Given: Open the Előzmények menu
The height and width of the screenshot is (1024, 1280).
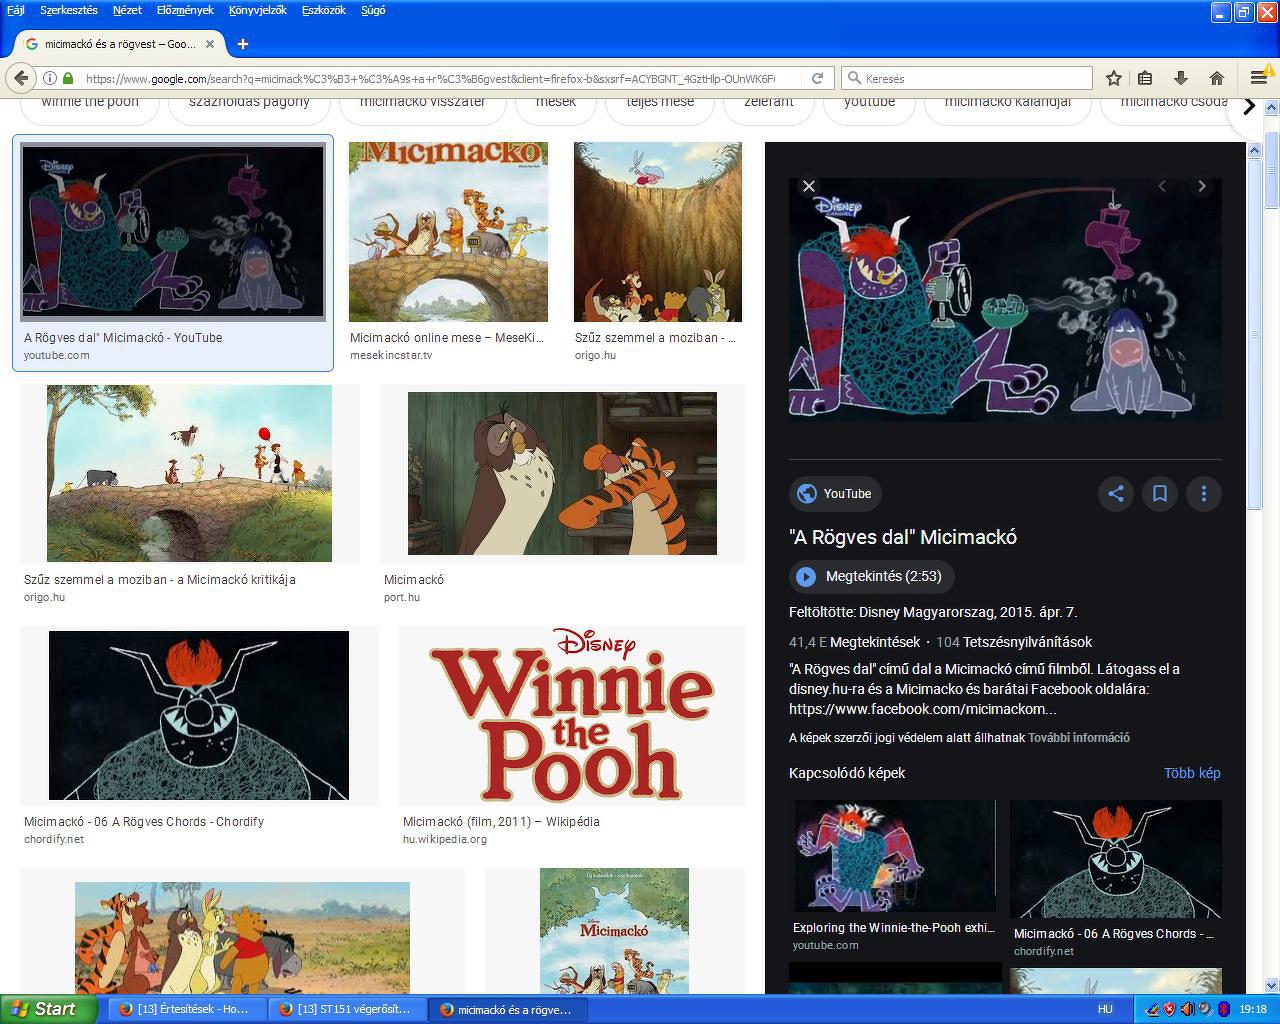Looking at the screenshot, I should pos(185,10).
